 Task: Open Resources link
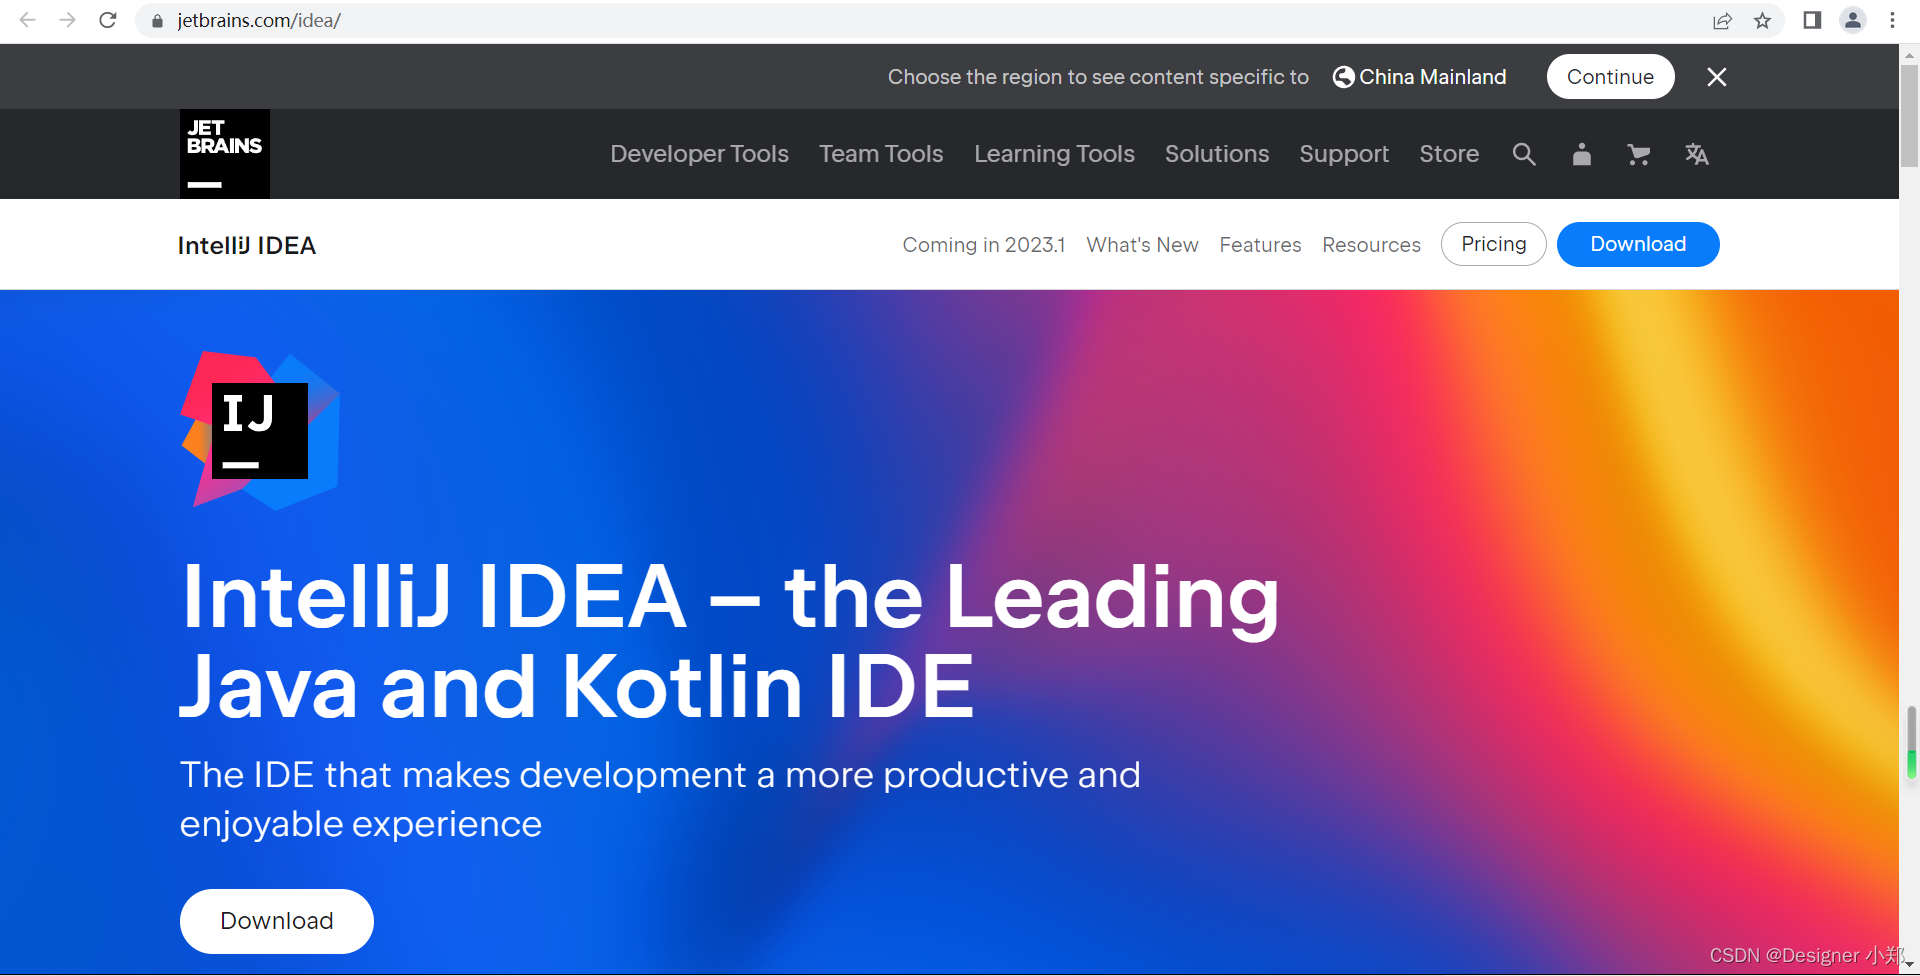coord(1371,245)
